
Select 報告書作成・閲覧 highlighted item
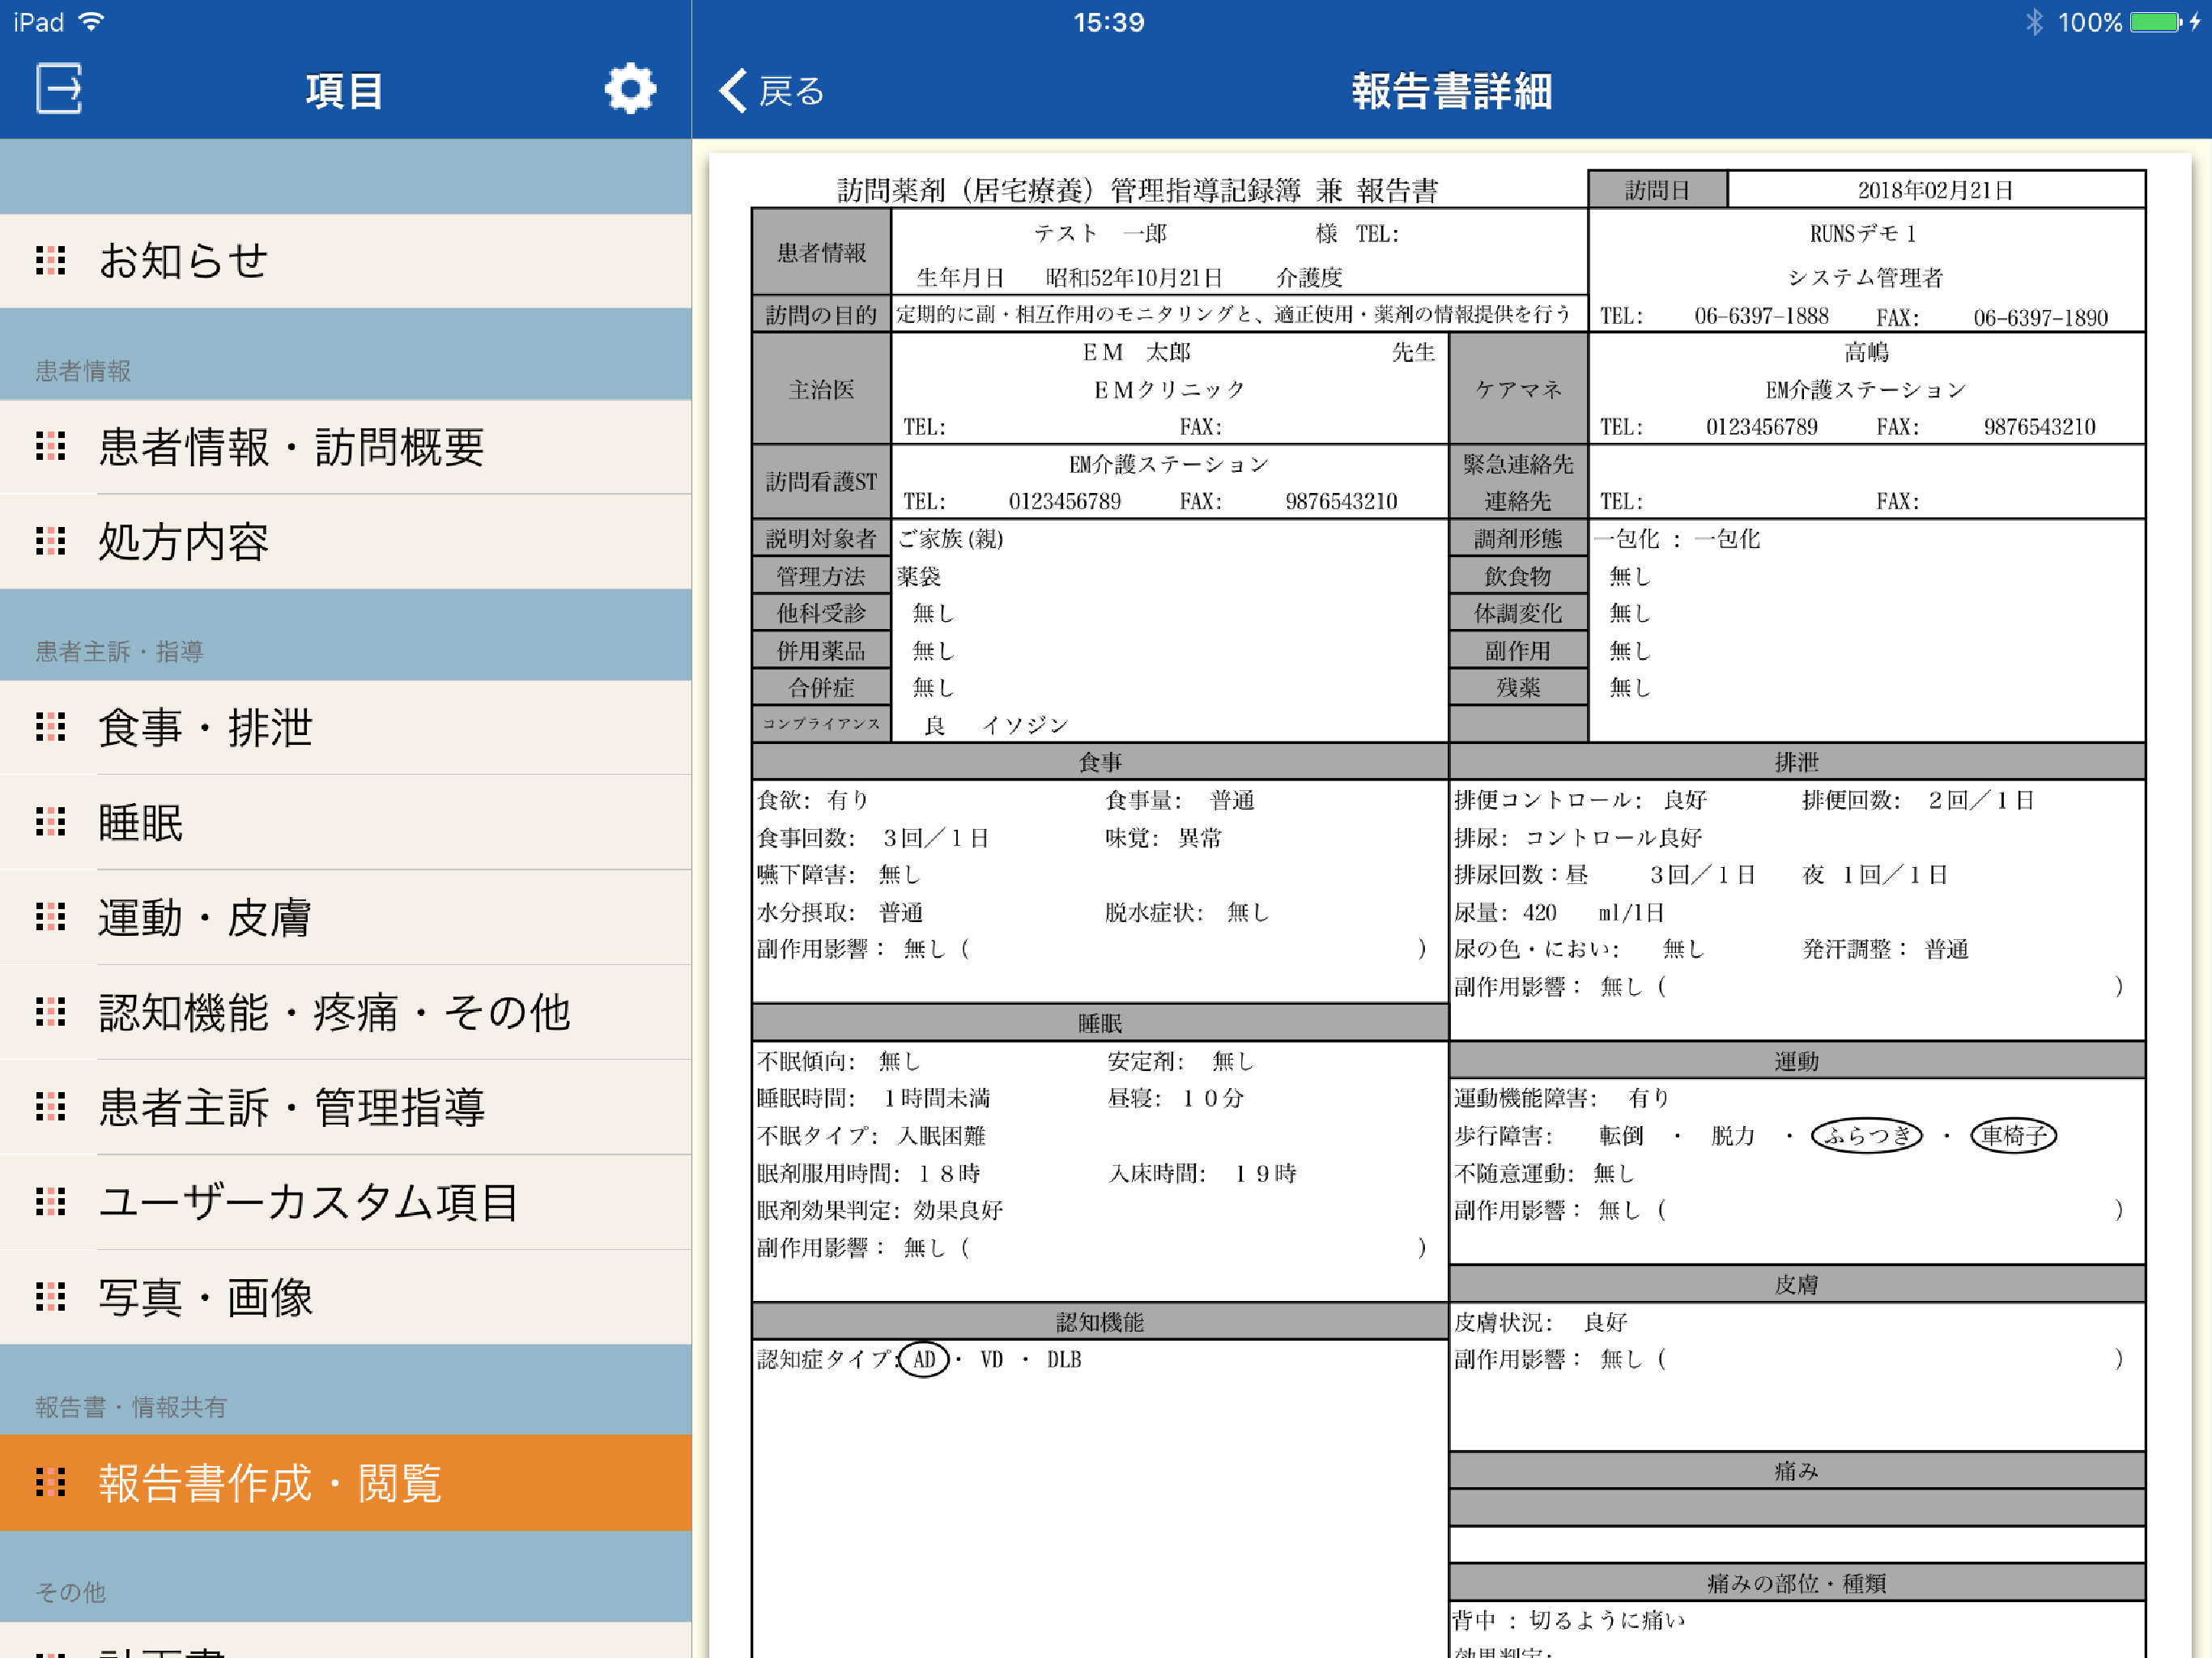[270, 1483]
